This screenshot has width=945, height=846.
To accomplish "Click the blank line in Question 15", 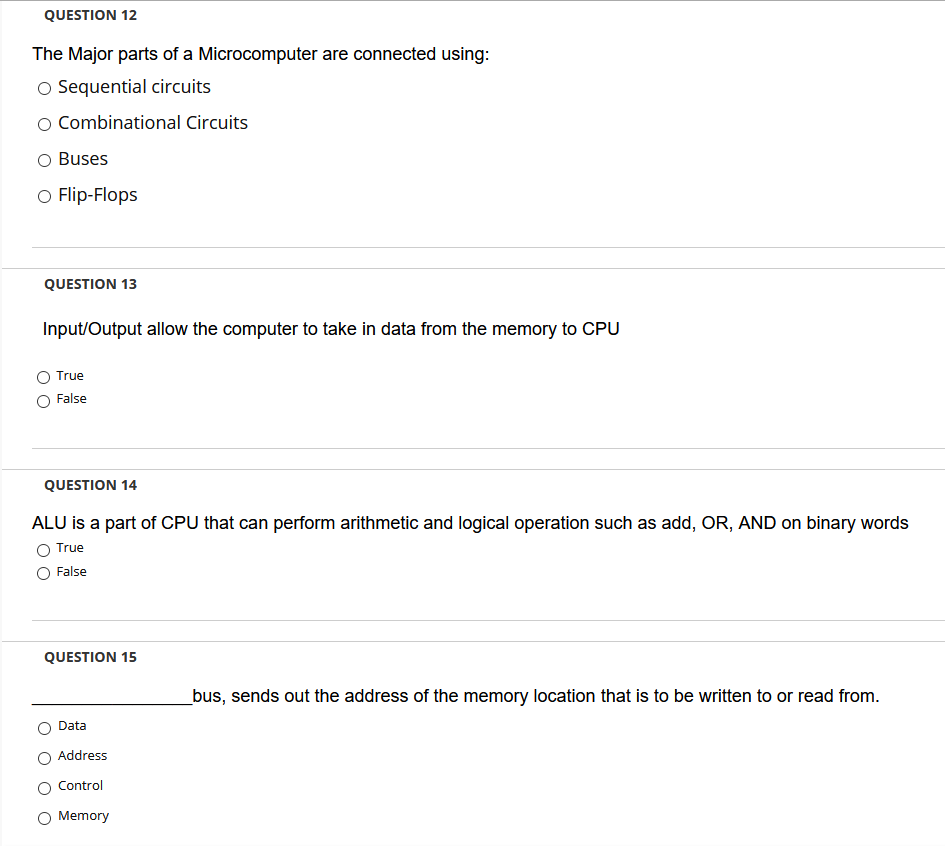I will tap(110, 697).
